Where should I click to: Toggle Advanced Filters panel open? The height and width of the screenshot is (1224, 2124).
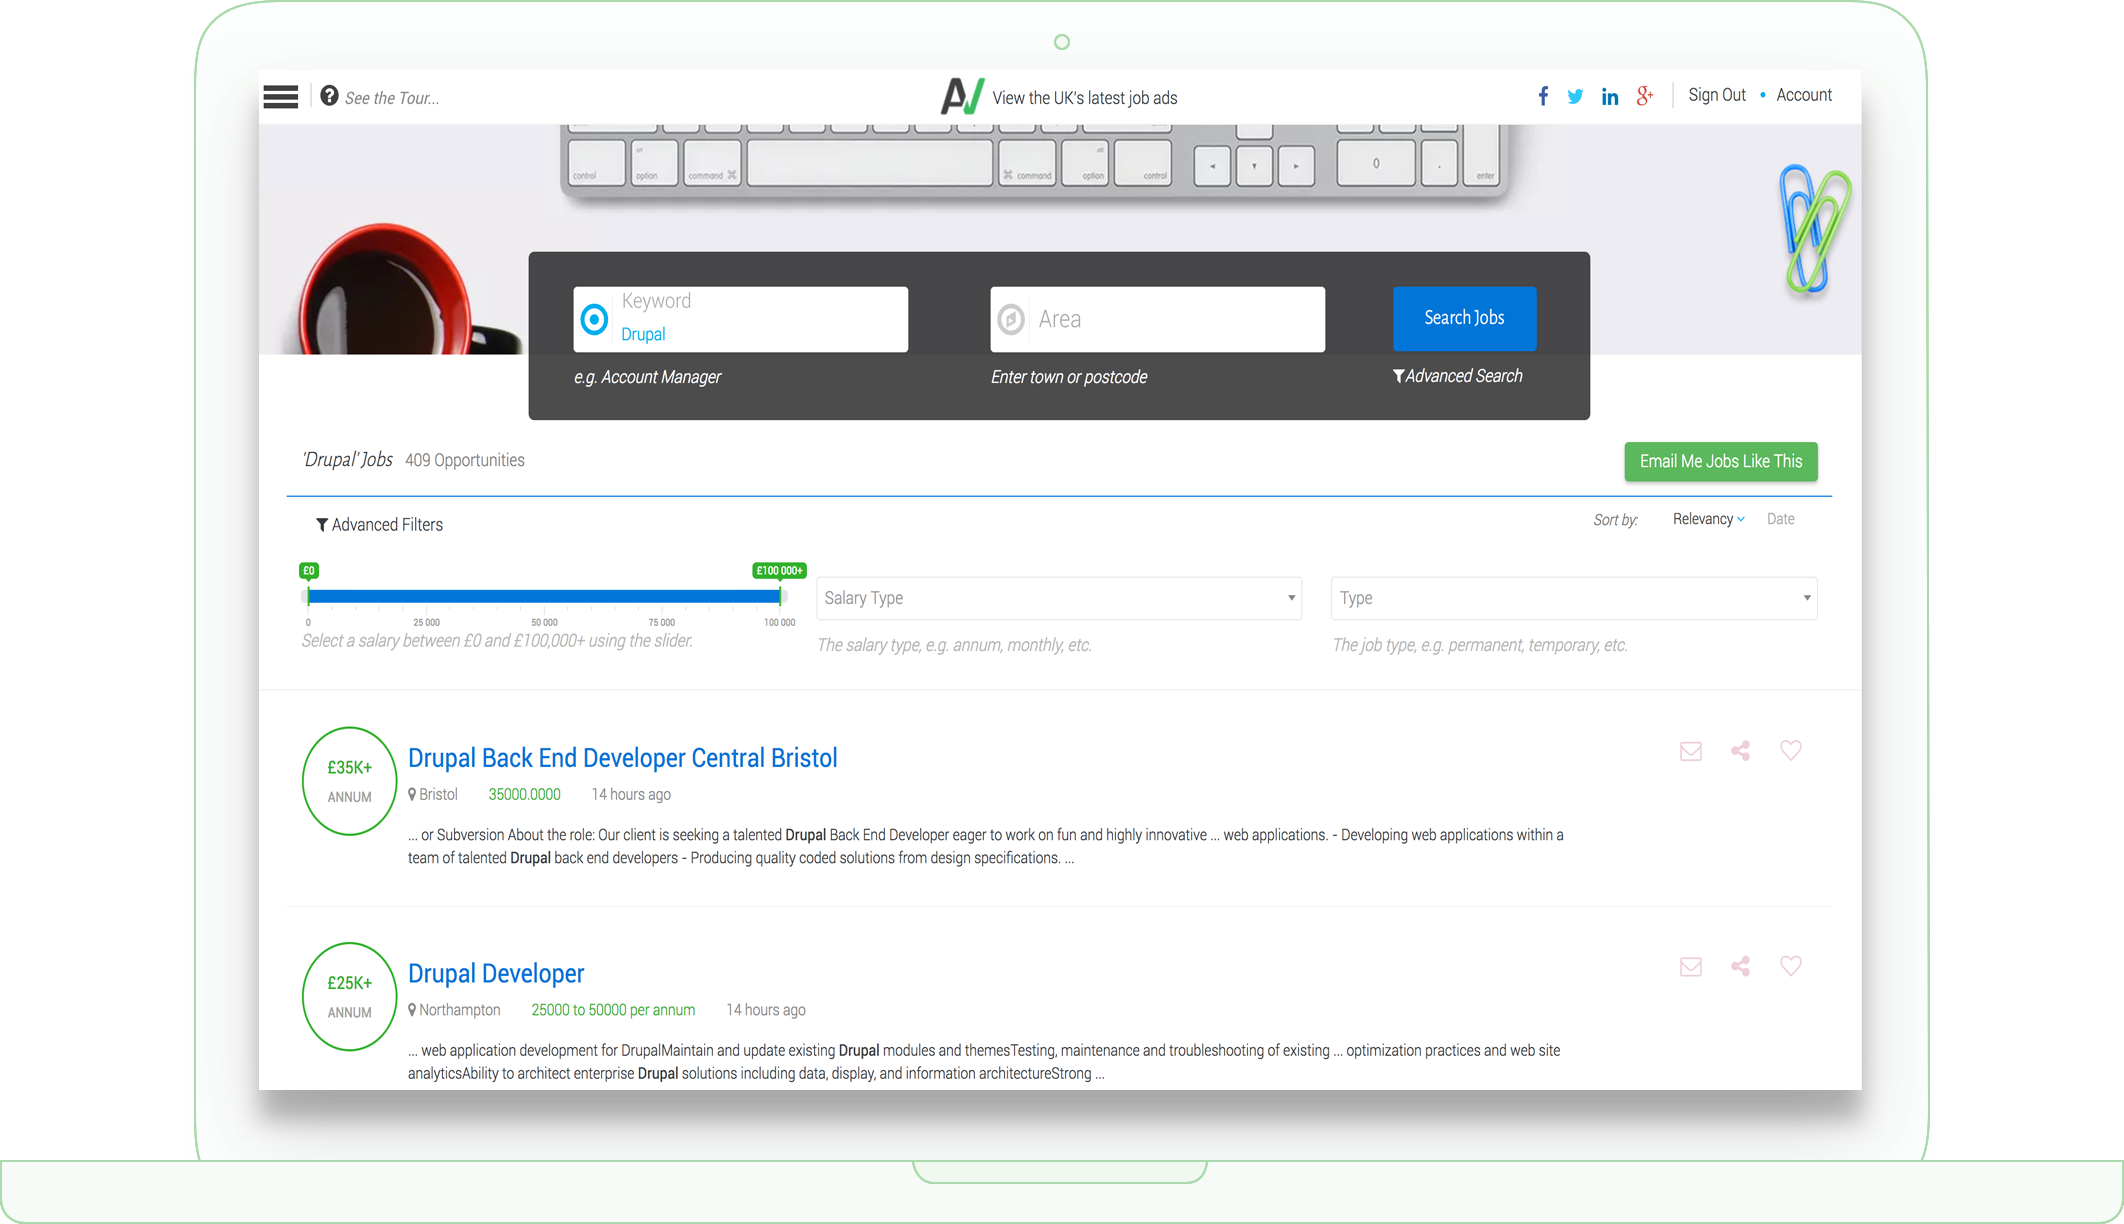(x=376, y=525)
